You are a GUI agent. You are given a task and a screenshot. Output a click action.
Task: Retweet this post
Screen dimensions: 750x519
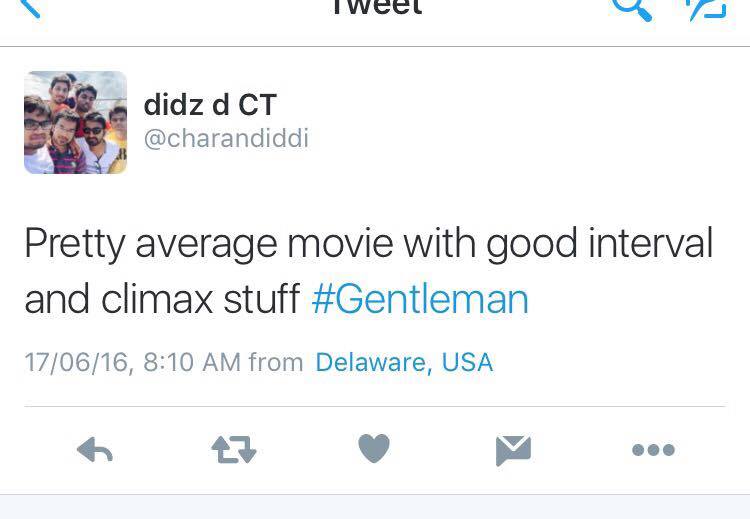[234, 451]
